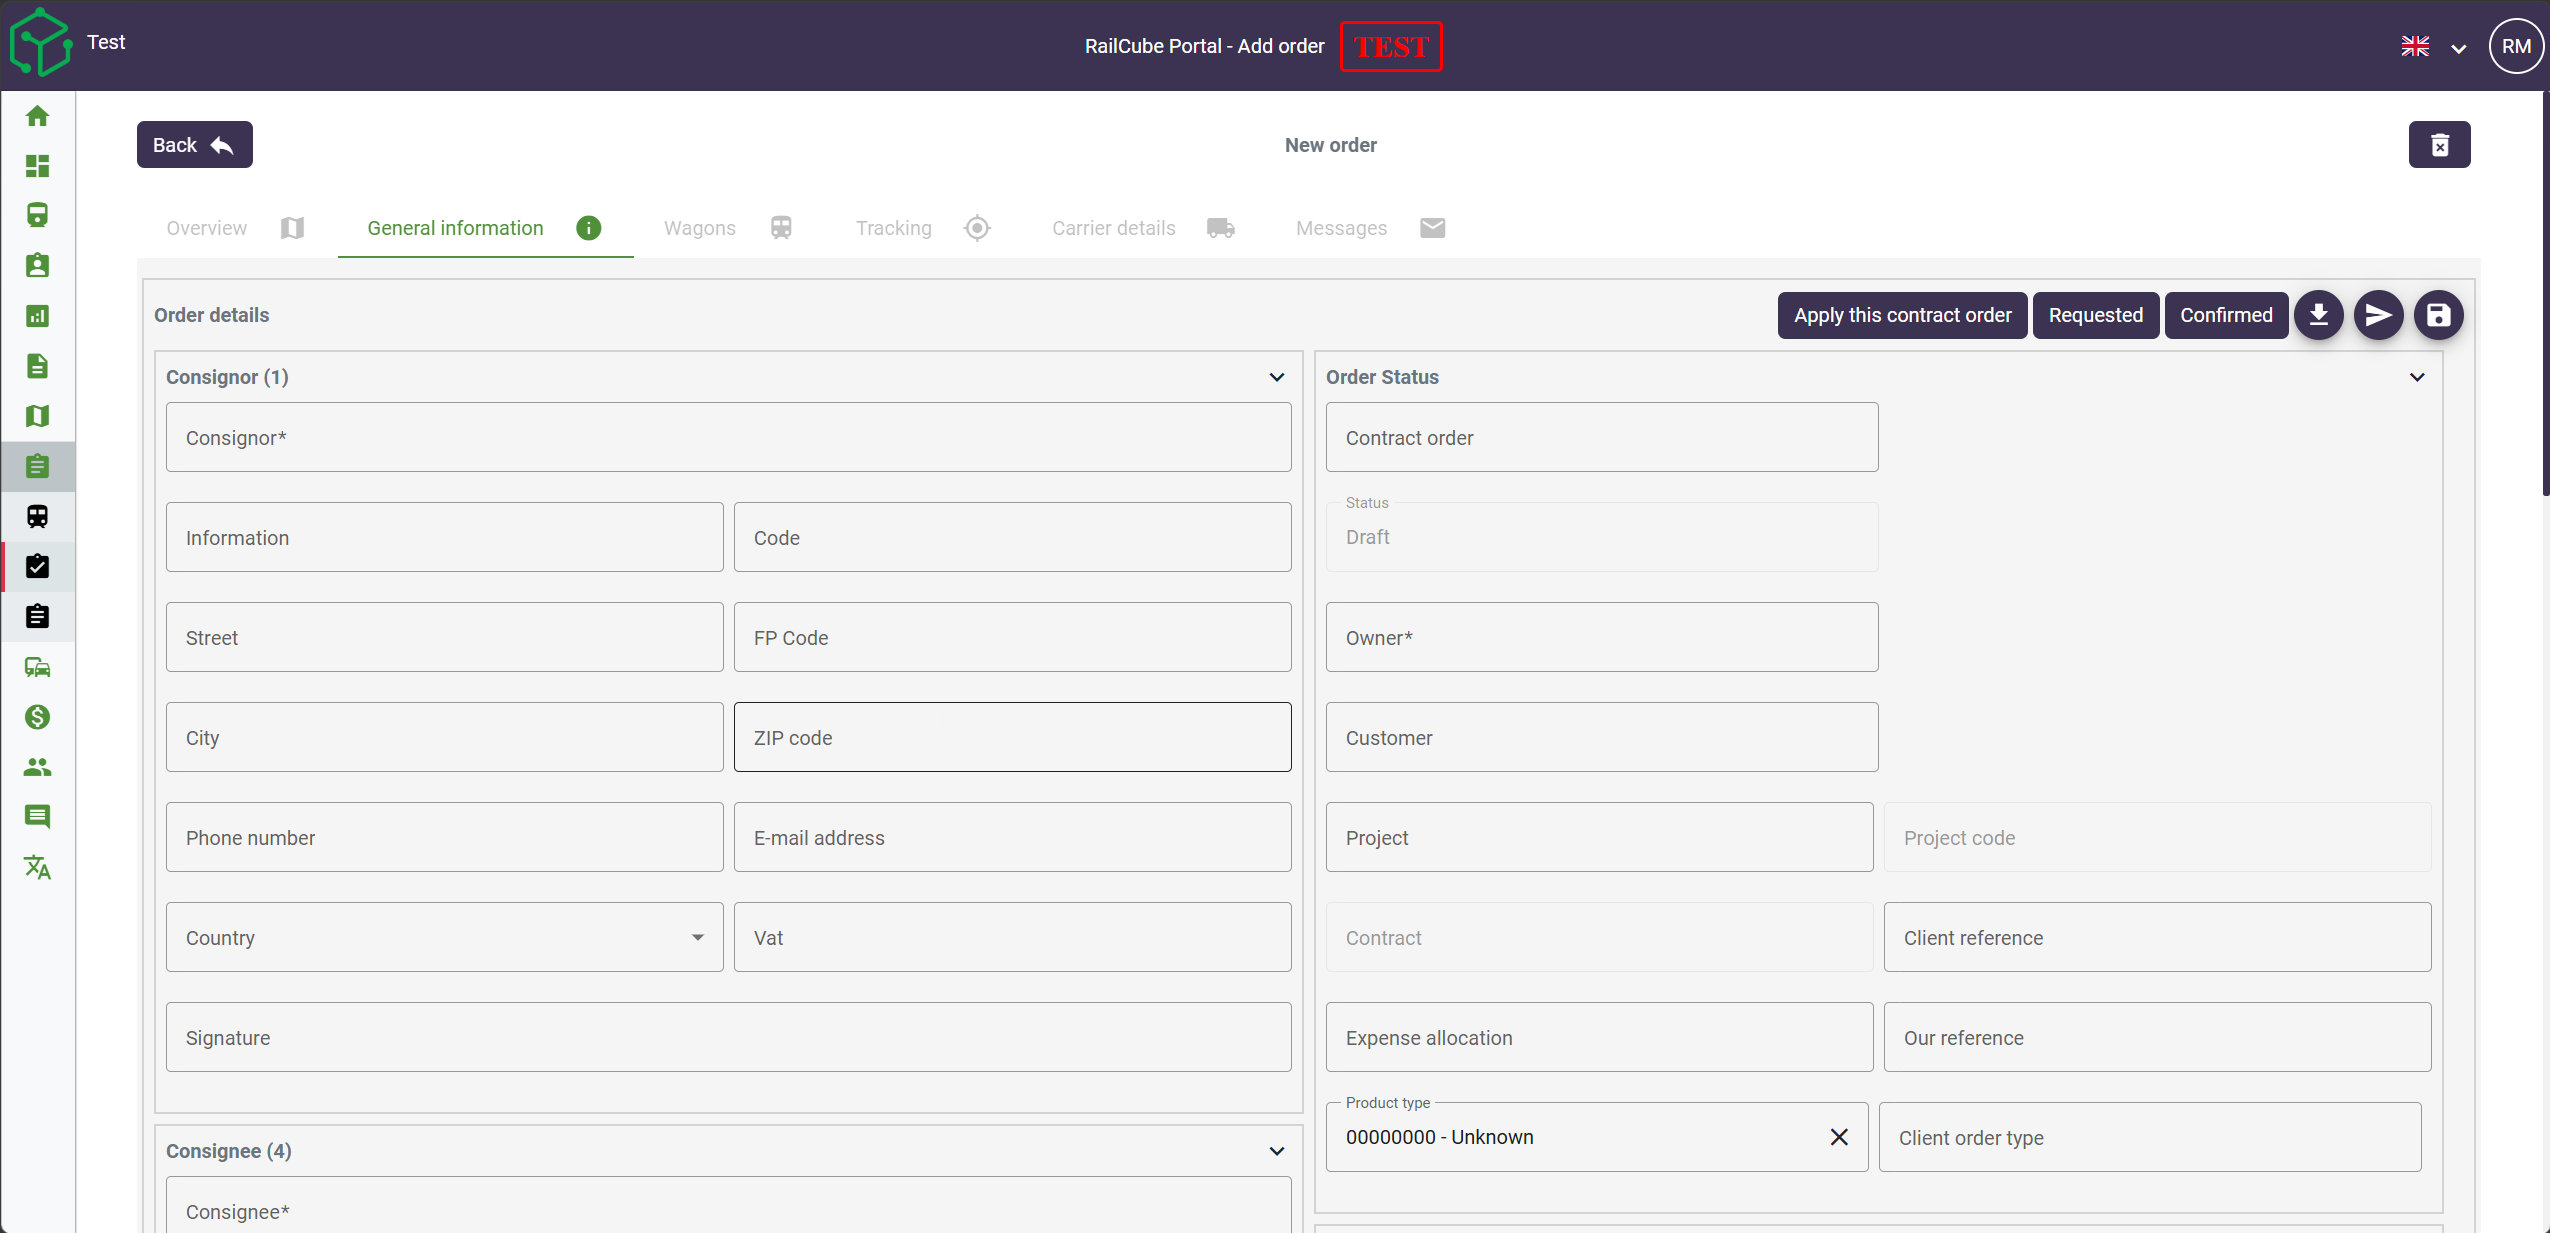Click the Expense allocation field
Image resolution: width=2550 pixels, height=1233 pixels.
[x=1599, y=1037]
